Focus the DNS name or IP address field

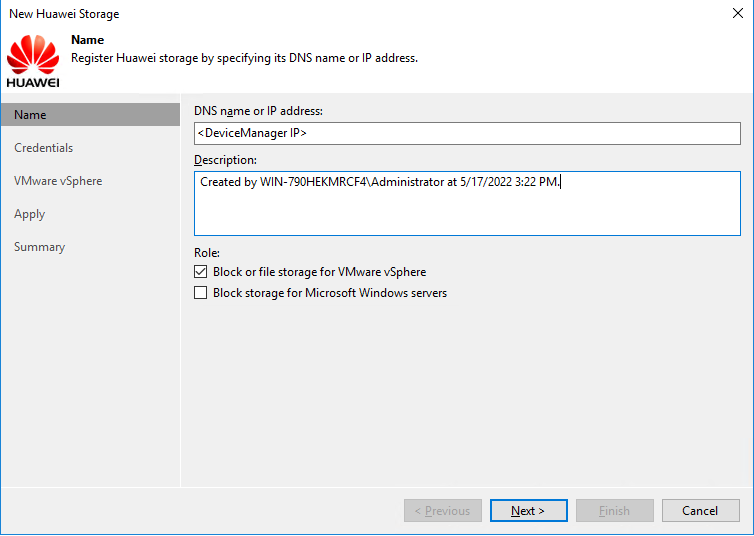(x=467, y=133)
